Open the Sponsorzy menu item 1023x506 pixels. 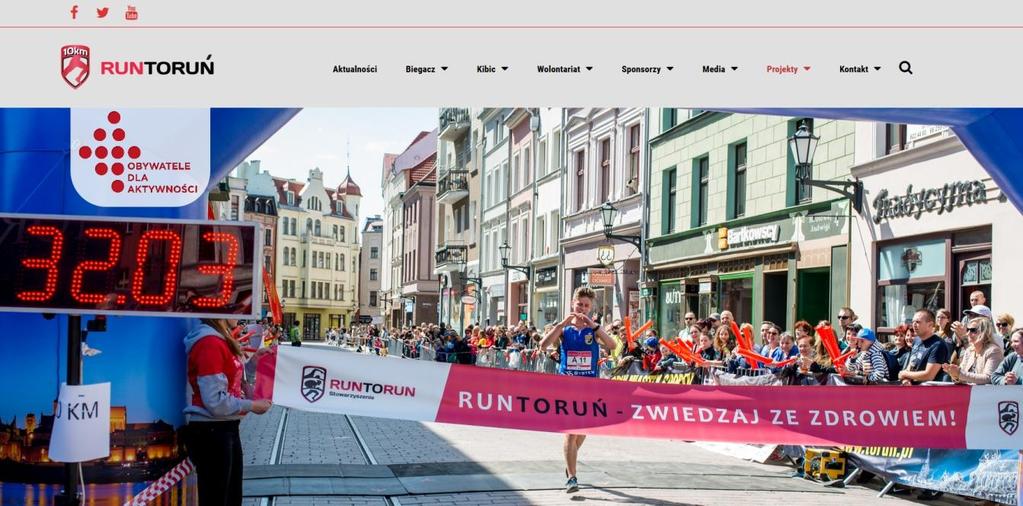coord(641,69)
